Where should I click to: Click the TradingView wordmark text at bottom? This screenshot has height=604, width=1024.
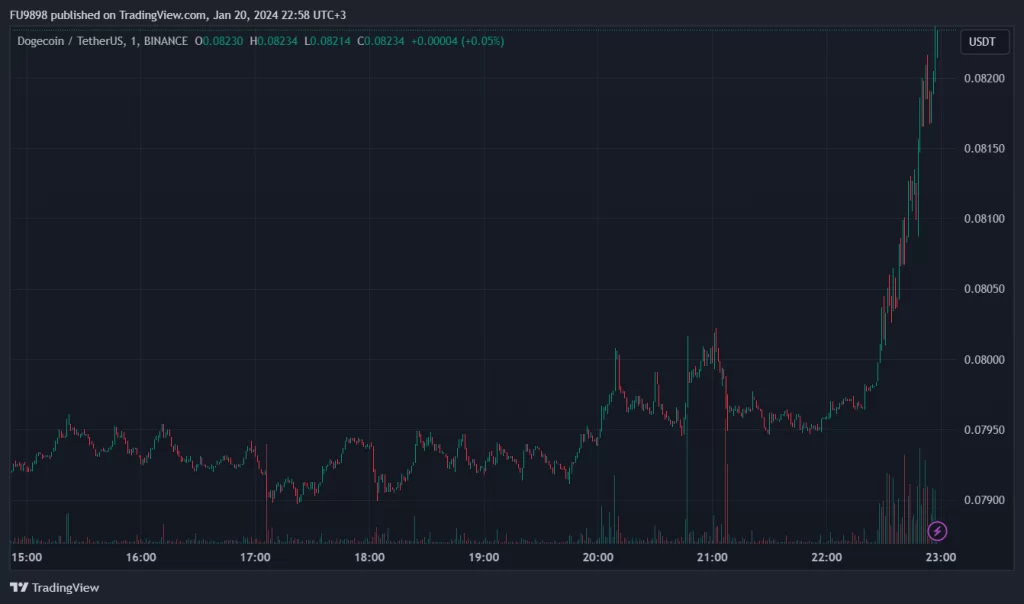pyautogui.click(x=66, y=587)
